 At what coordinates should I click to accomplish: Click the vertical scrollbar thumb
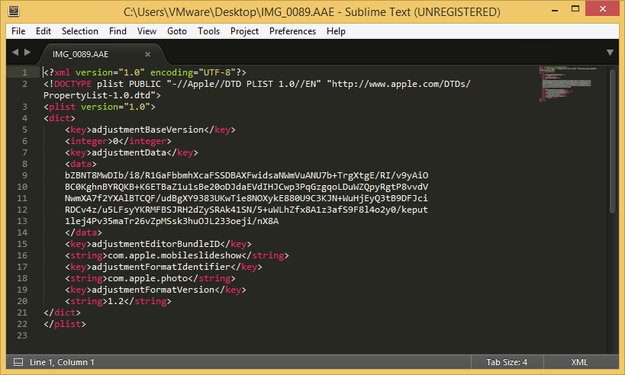pos(613,141)
